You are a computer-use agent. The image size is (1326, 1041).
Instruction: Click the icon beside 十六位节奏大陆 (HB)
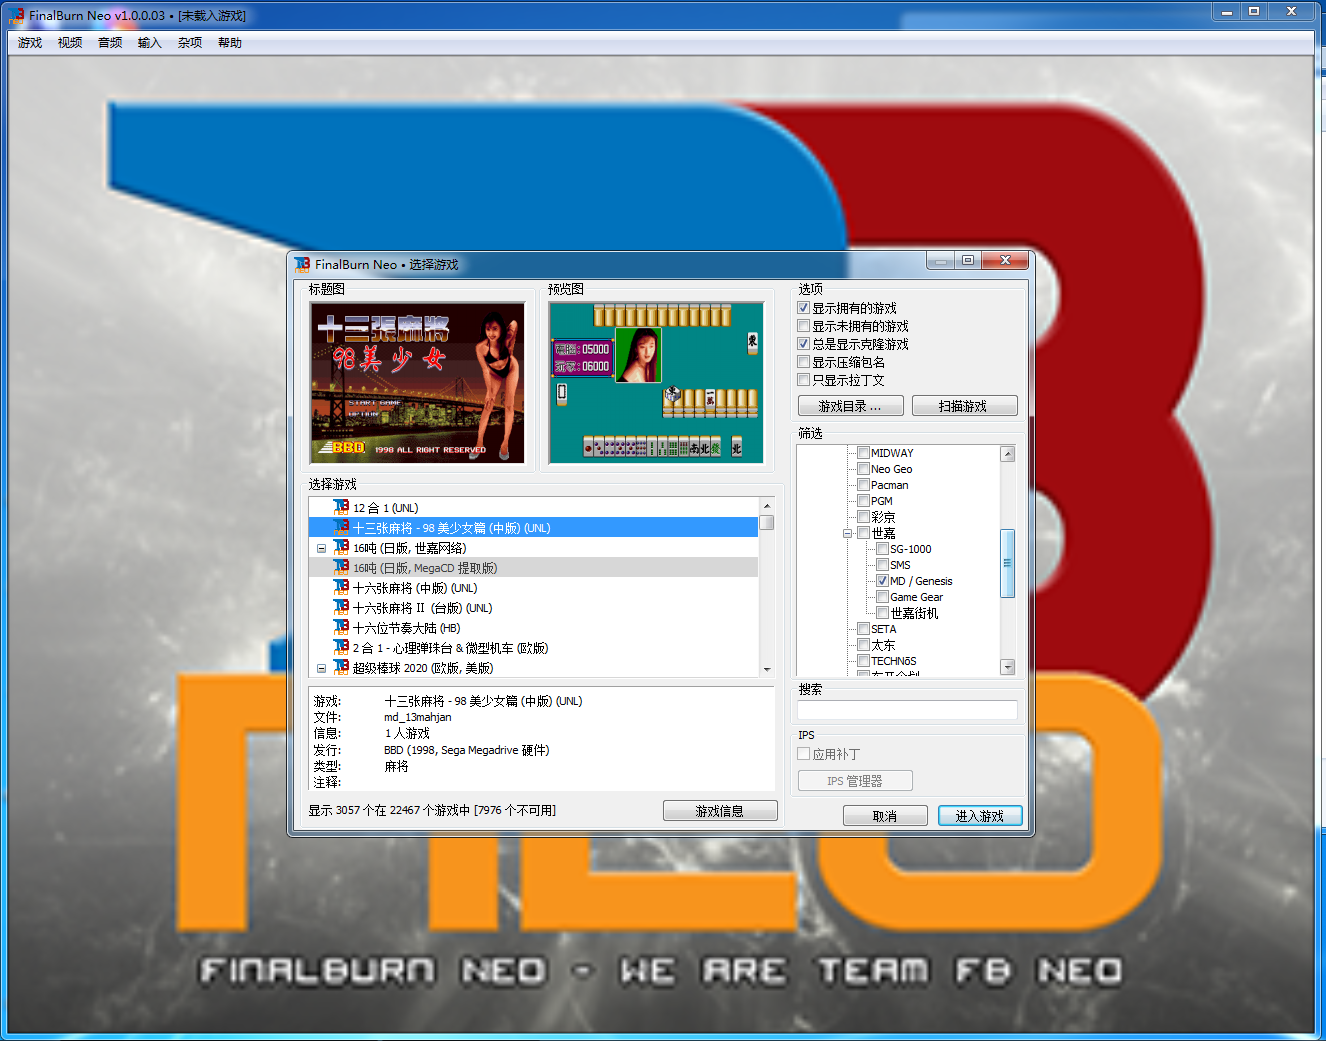click(341, 627)
